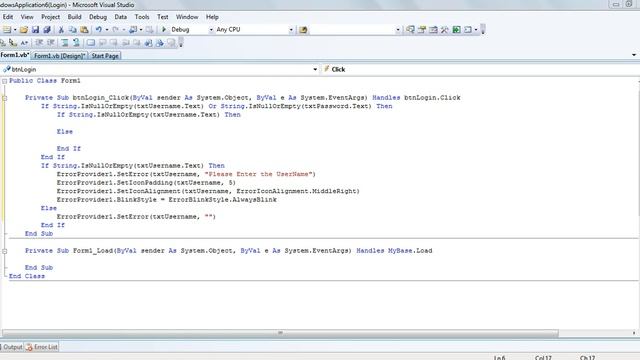Collapse the btnLogin_Click sub outline
The image size is (640, 360).
click(x=4, y=98)
